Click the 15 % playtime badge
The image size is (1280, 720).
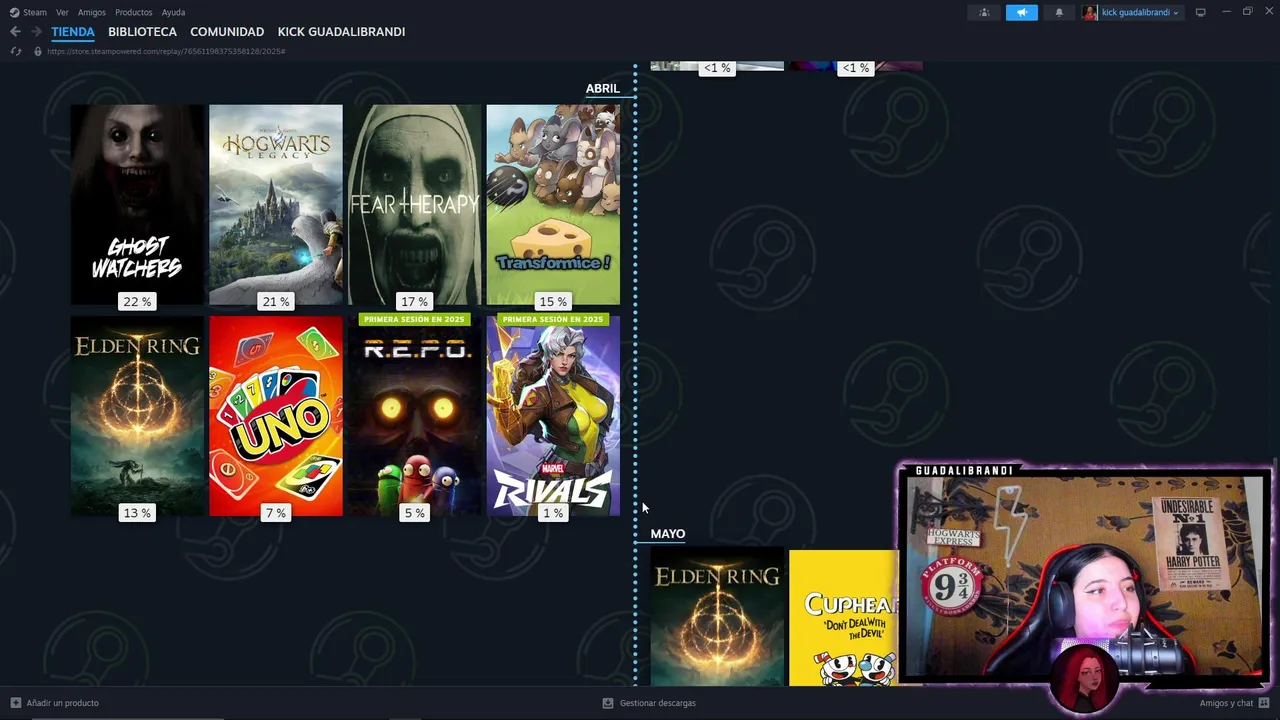pyautogui.click(x=553, y=302)
